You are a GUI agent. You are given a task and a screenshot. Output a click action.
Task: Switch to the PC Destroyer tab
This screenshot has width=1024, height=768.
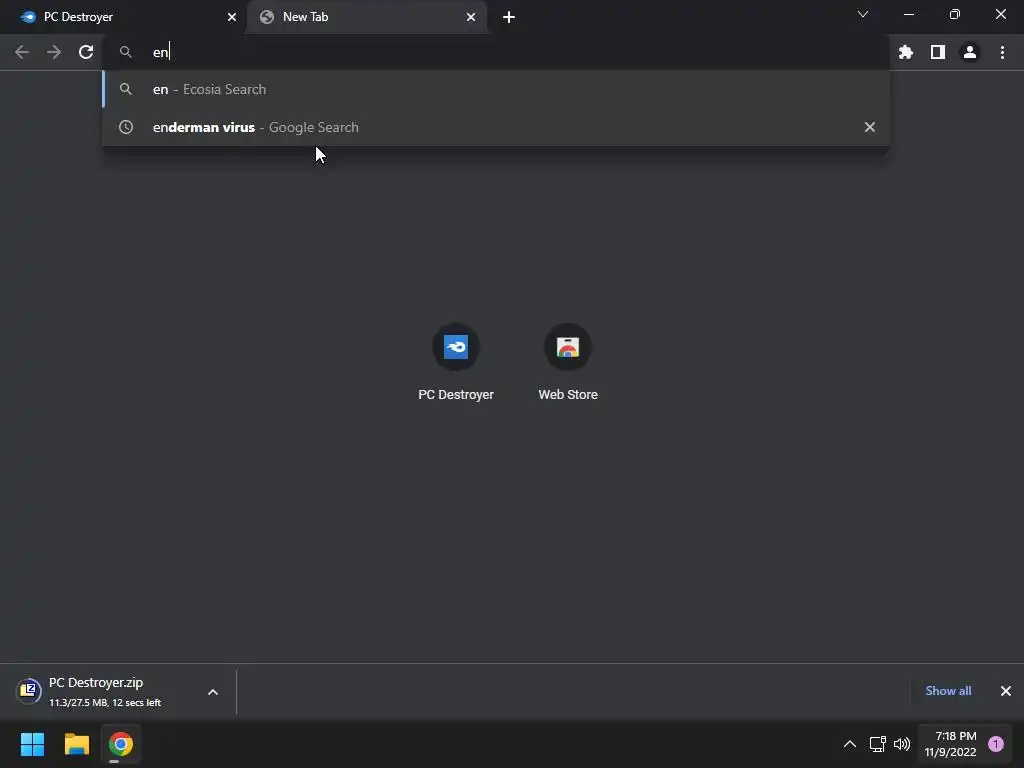click(124, 17)
